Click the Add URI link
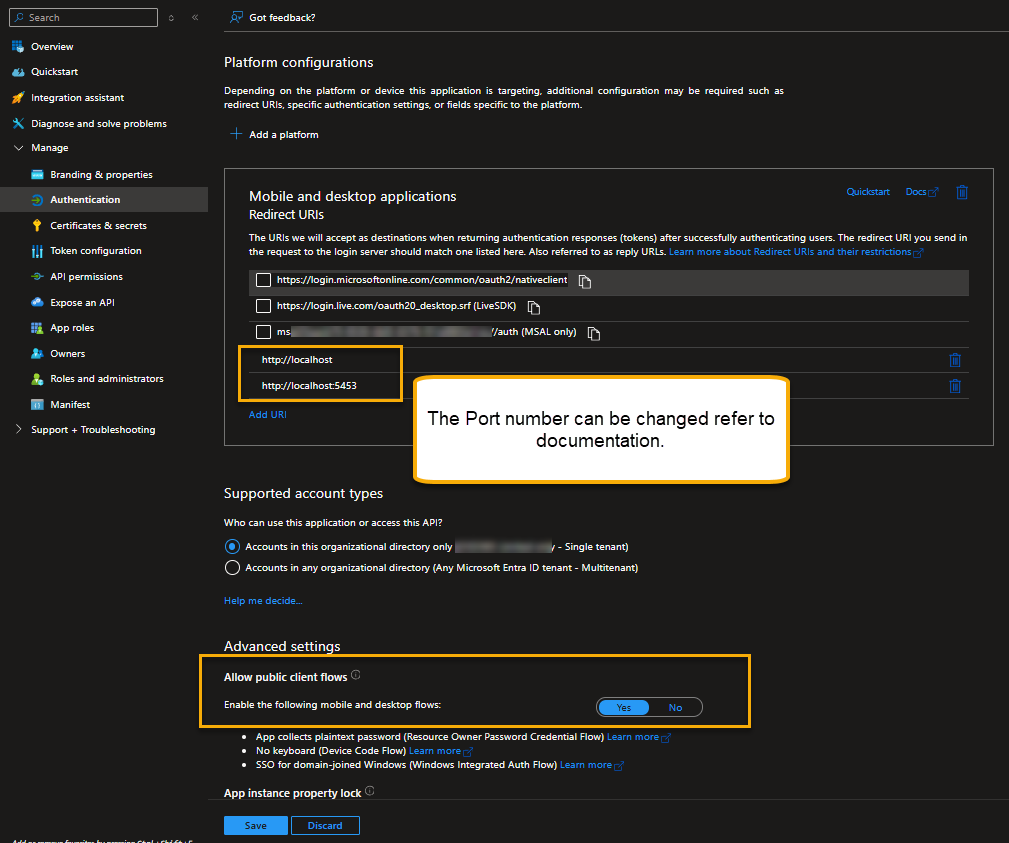This screenshot has height=843, width=1009. click(x=267, y=414)
